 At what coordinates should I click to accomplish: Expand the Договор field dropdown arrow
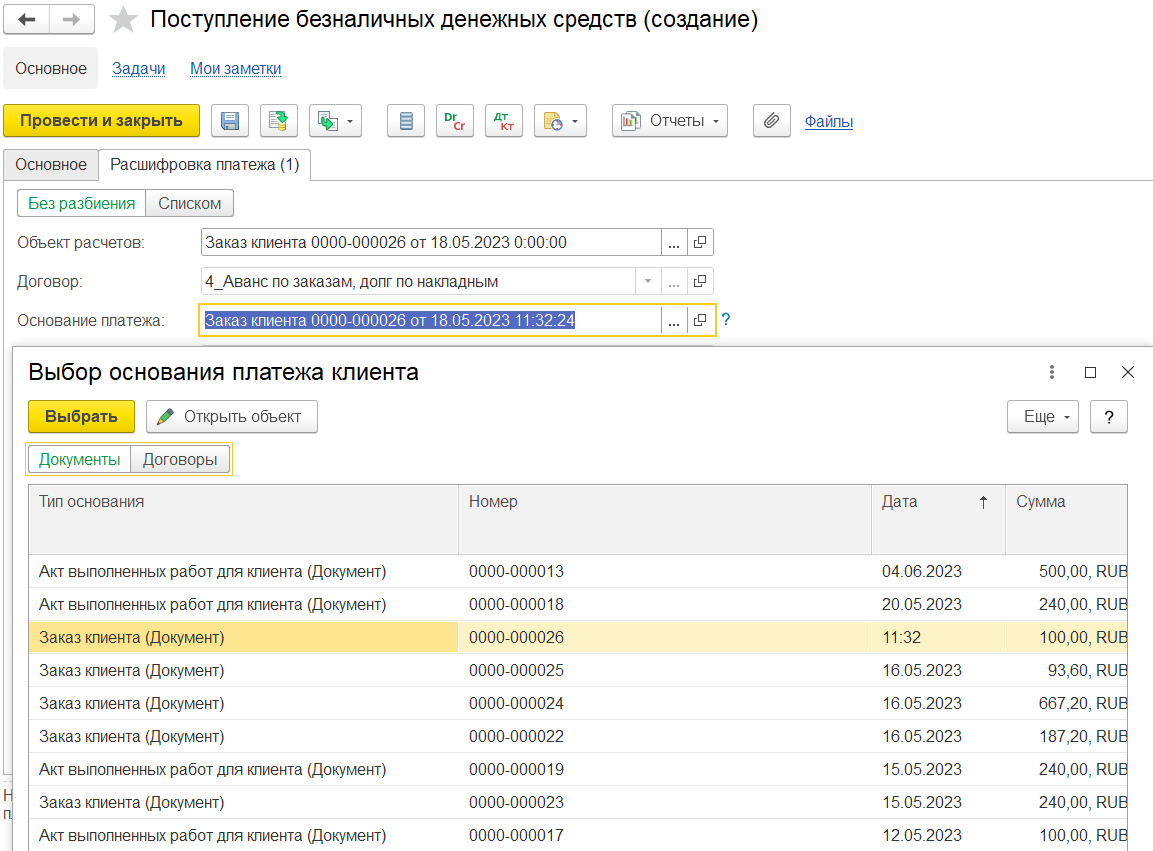click(648, 282)
